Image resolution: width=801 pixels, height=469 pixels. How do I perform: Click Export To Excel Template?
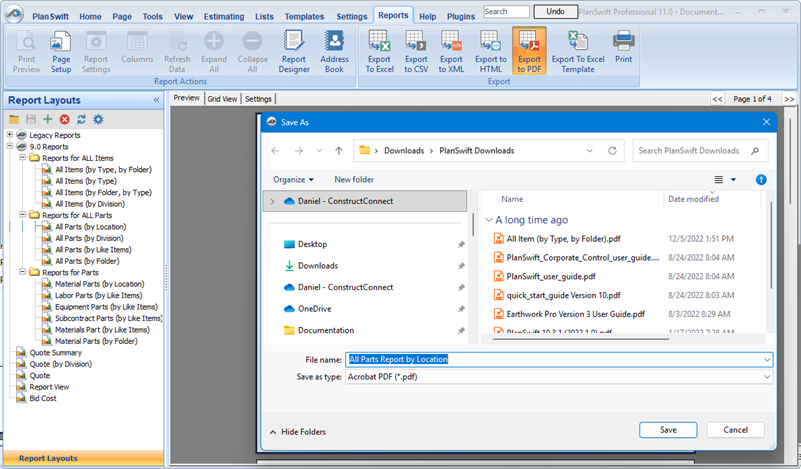(578, 52)
